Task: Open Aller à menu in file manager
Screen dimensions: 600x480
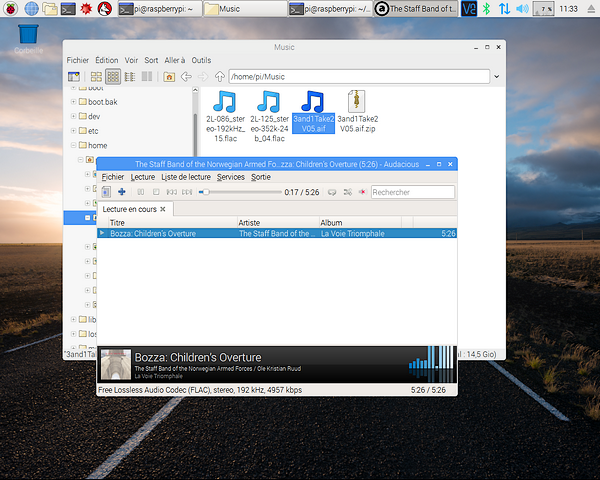Action: tap(174, 60)
